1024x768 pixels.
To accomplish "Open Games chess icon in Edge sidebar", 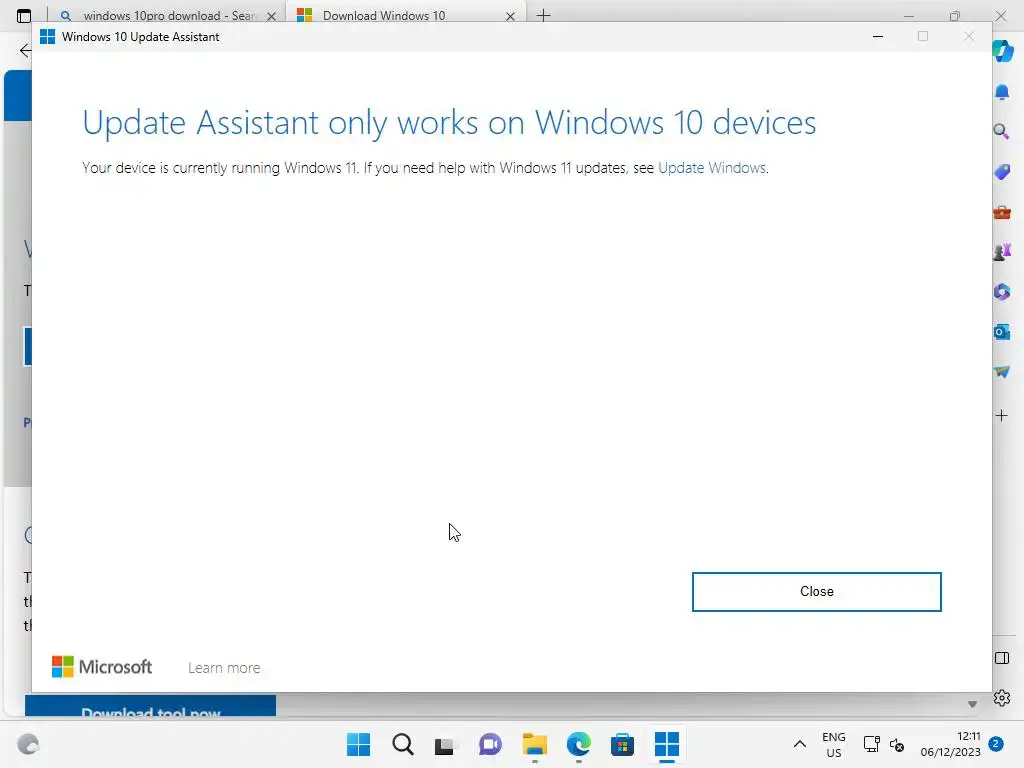I will [1002, 252].
